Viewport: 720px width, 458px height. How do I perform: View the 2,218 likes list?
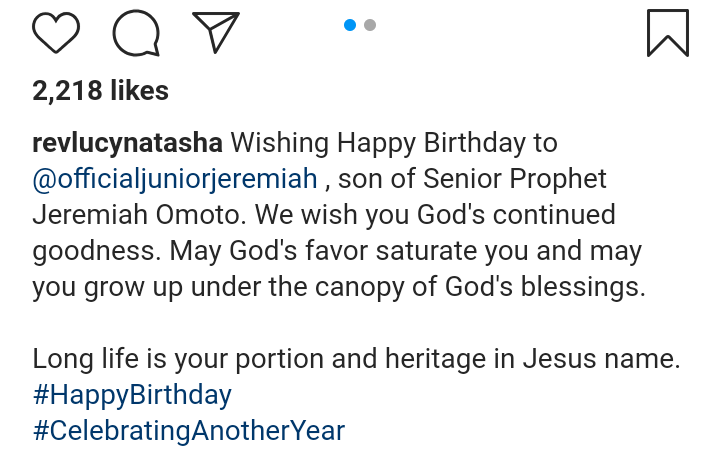pyautogui.click(x=101, y=90)
